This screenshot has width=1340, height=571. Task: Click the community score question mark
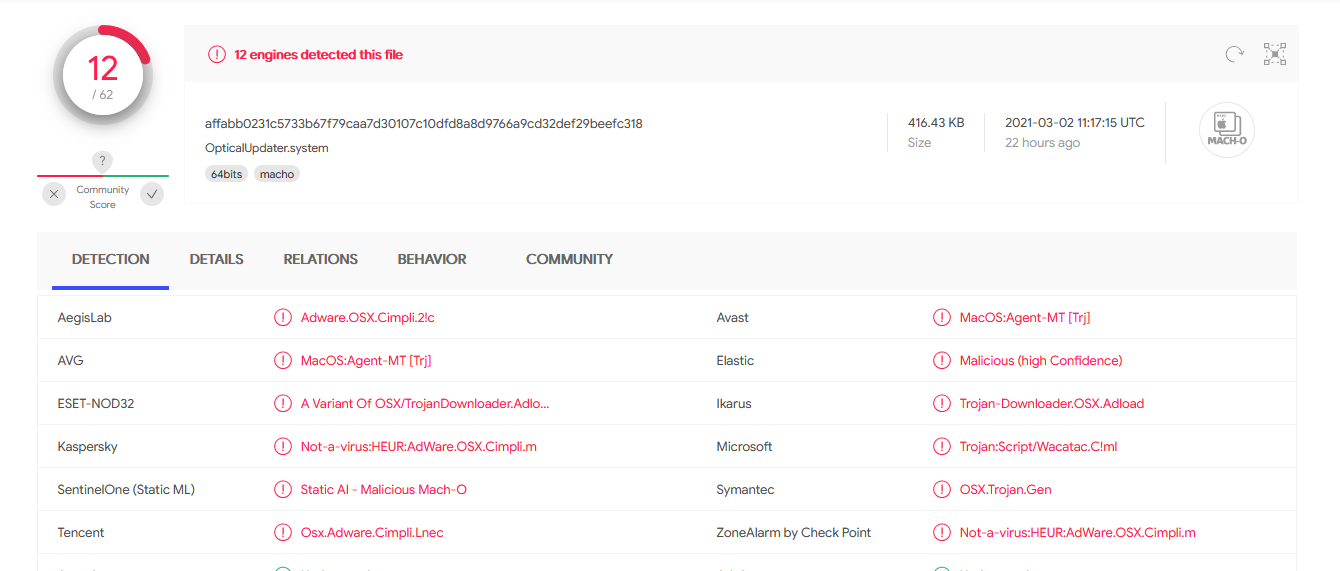(102, 161)
